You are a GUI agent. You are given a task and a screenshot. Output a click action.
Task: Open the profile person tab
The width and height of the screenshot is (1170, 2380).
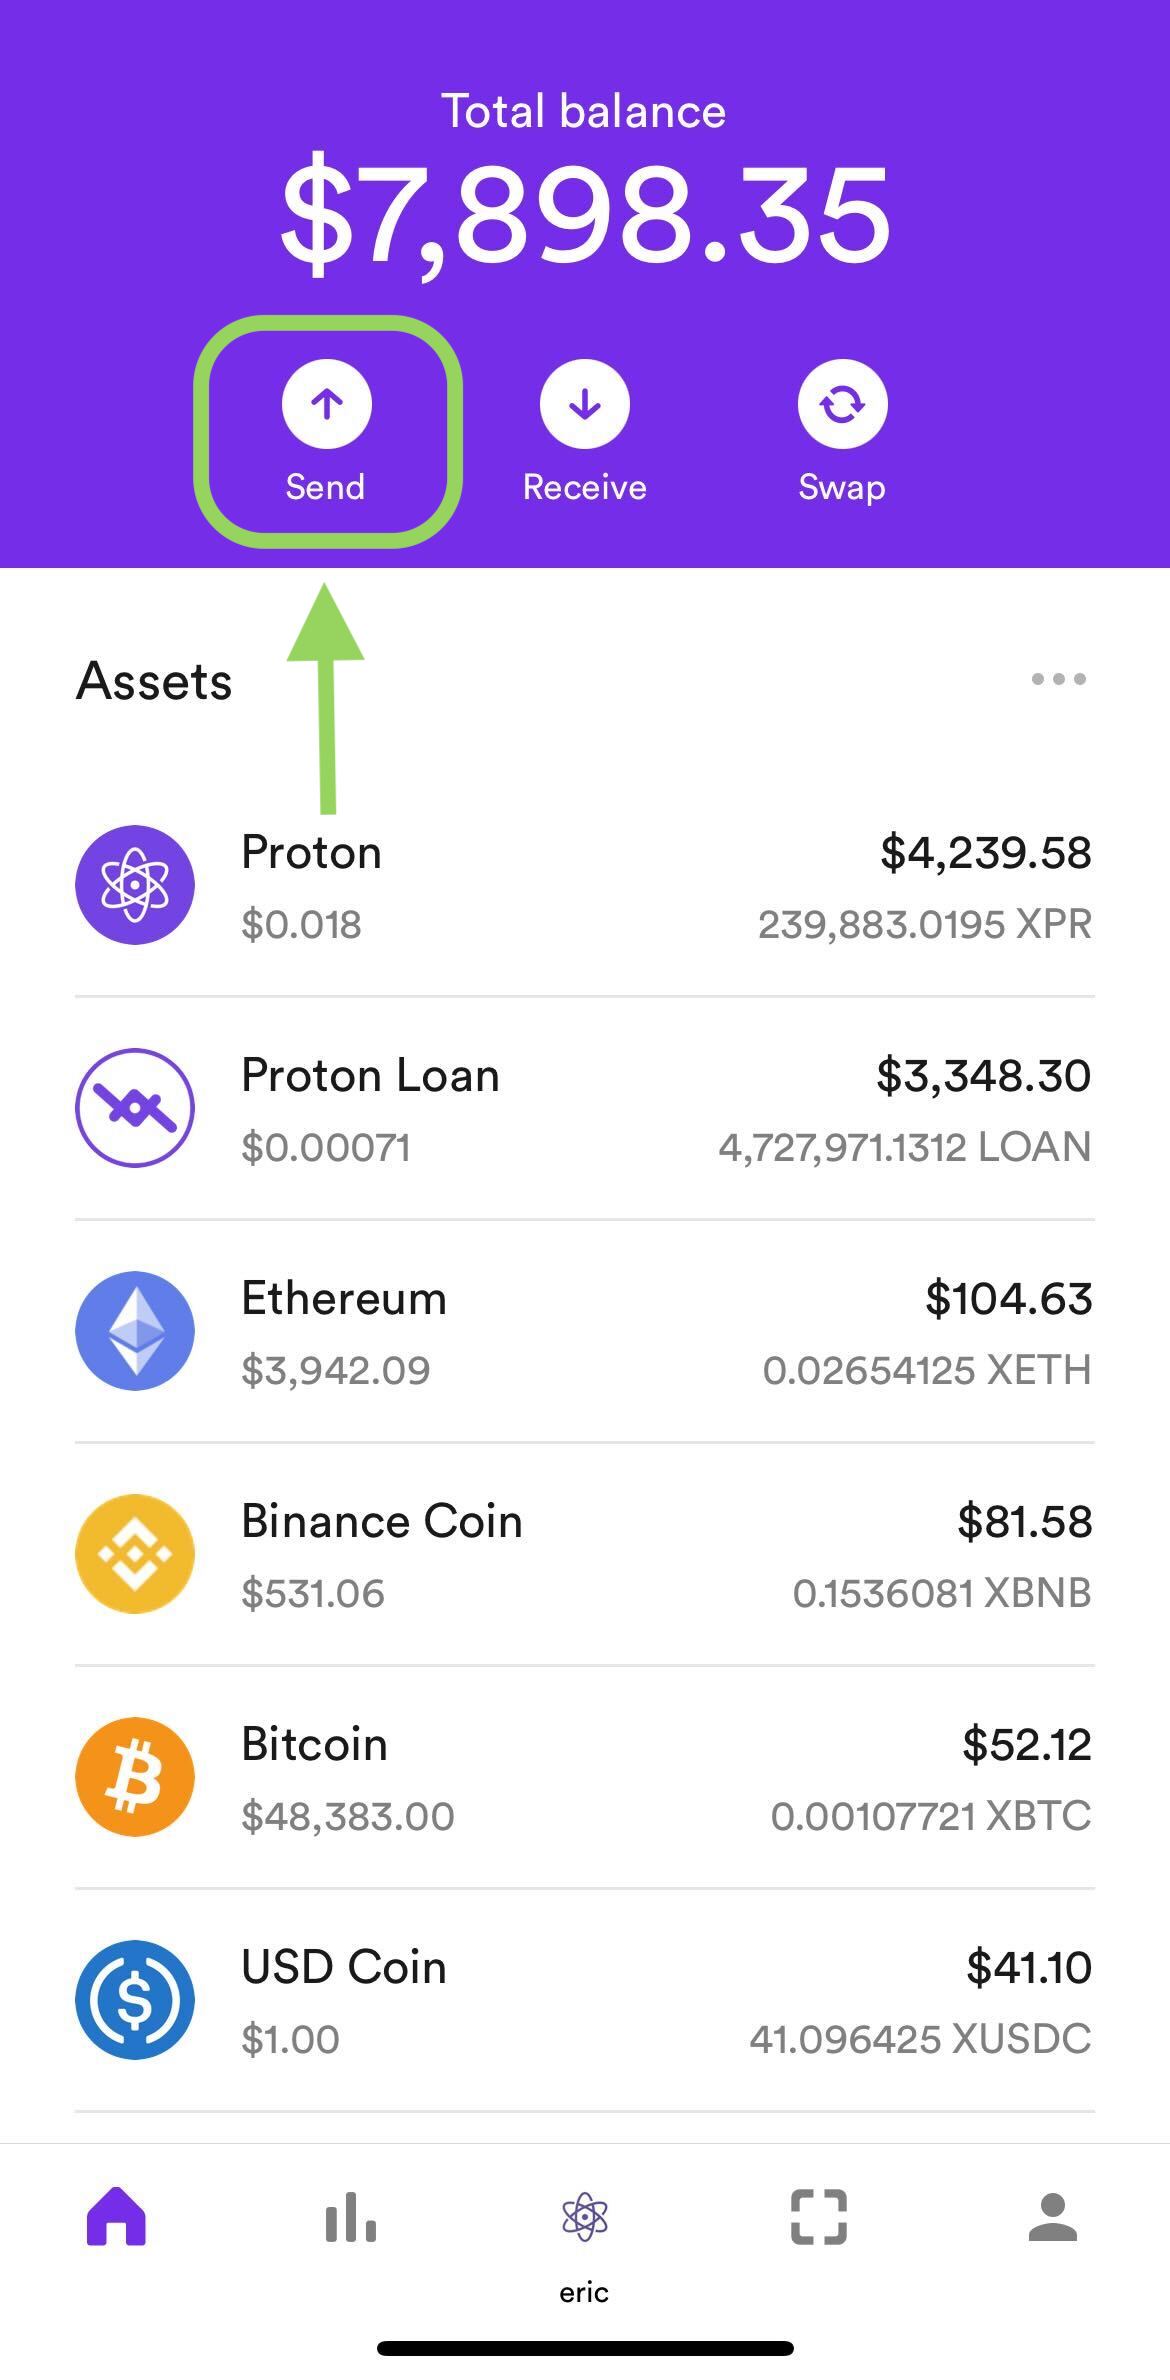click(x=1053, y=2216)
